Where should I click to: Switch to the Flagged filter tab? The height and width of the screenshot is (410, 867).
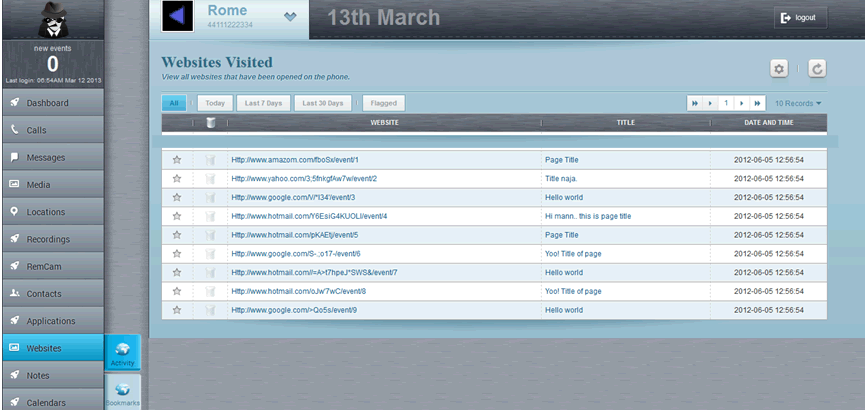382,103
